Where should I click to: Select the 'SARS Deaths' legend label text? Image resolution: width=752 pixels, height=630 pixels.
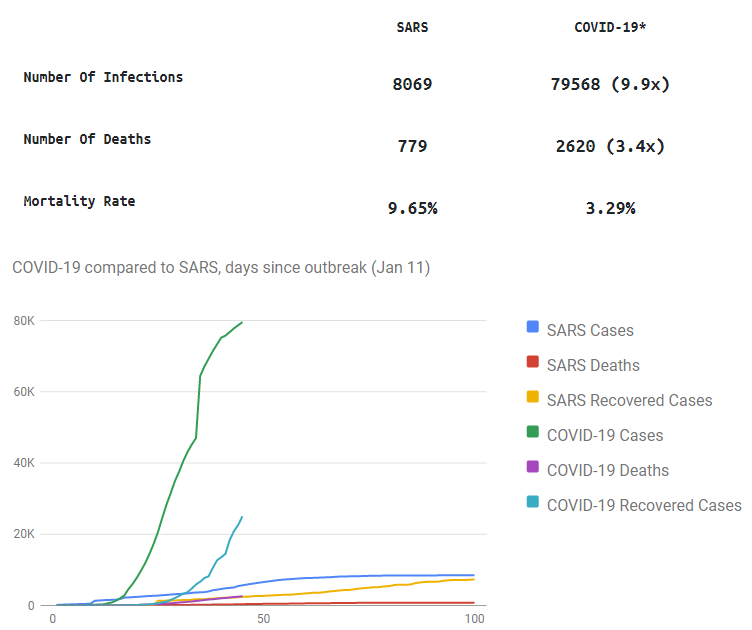pyautogui.click(x=593, y=365)
